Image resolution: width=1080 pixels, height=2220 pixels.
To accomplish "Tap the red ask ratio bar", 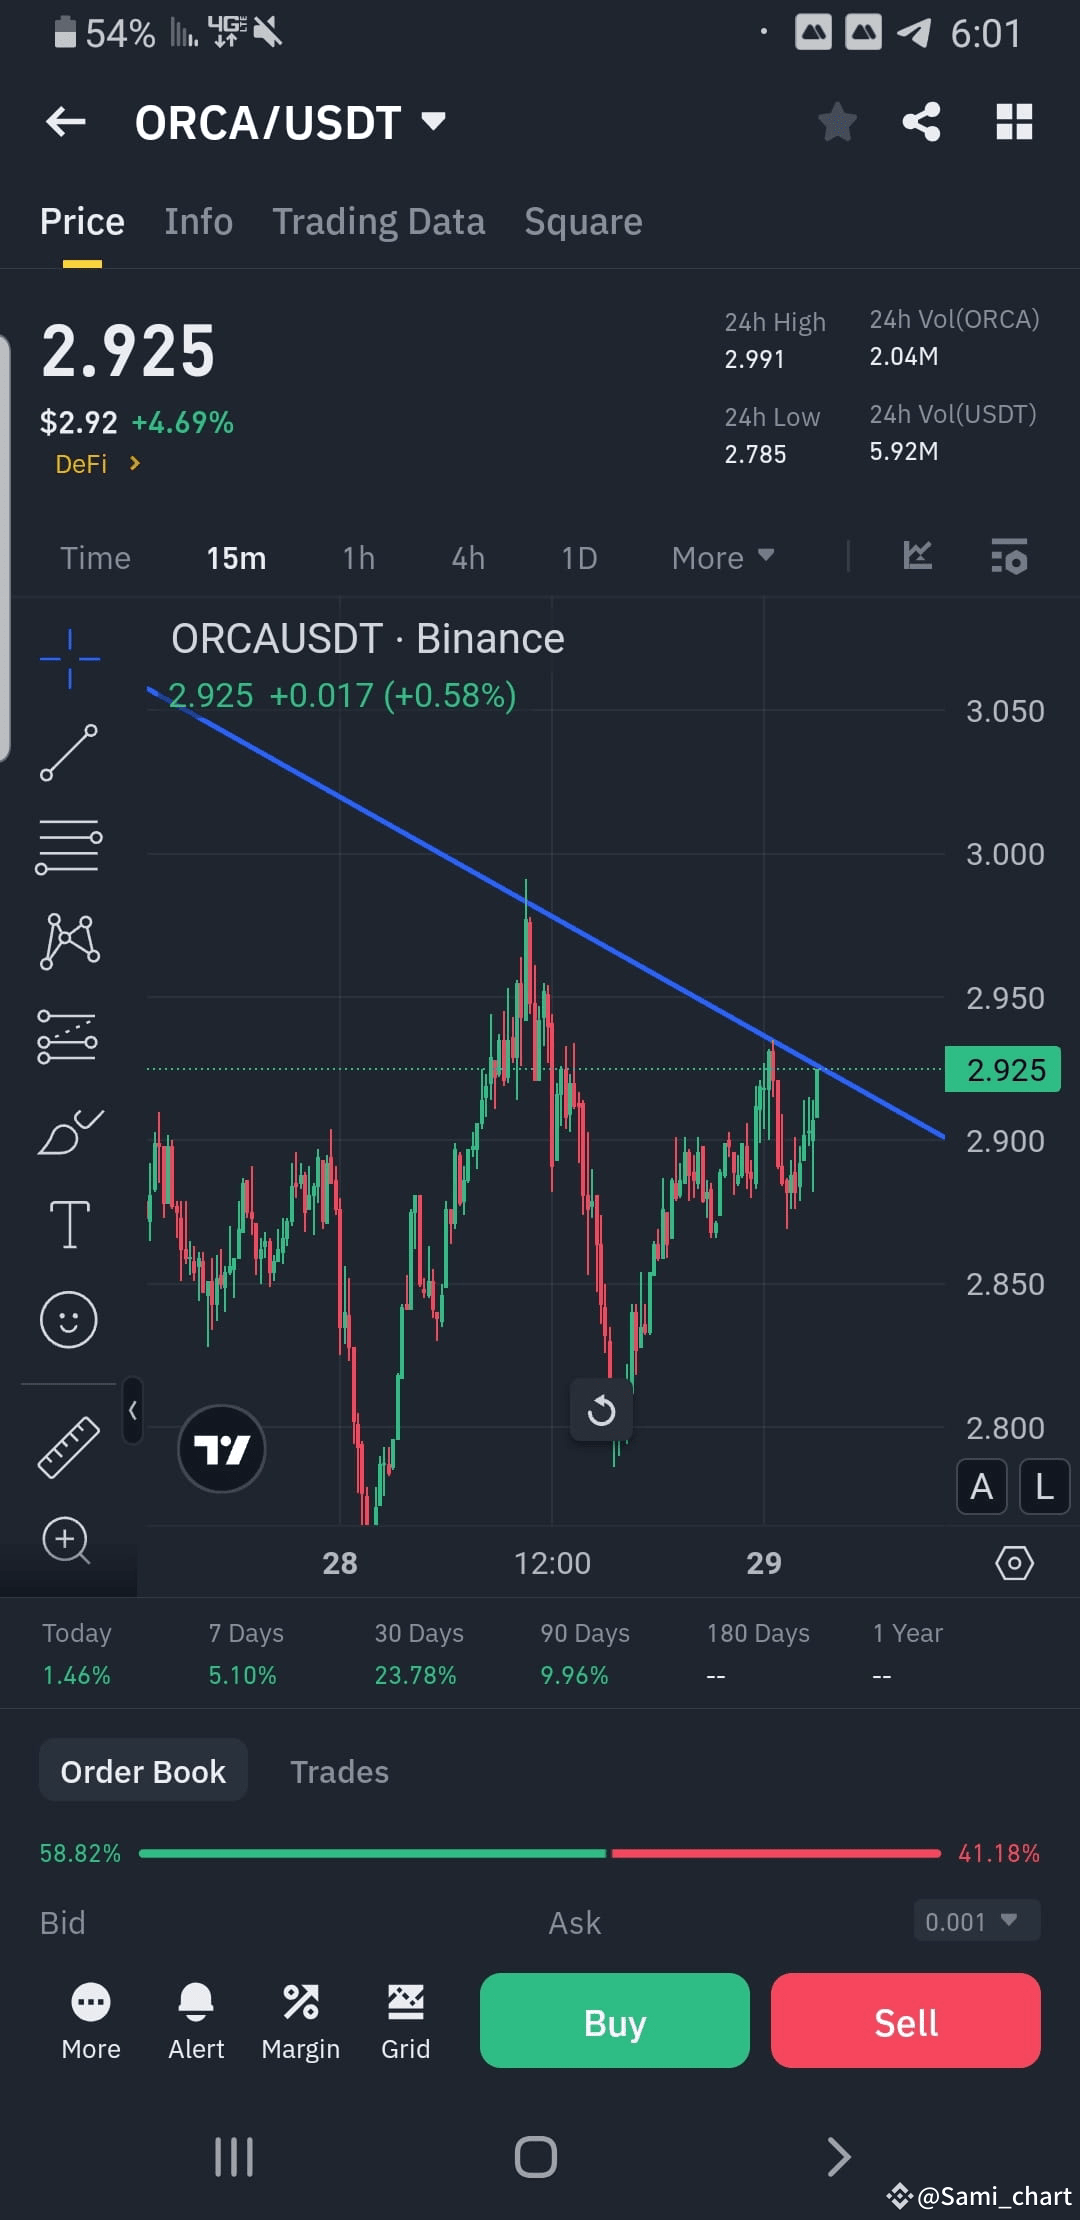I will [x=776, y=1853].
